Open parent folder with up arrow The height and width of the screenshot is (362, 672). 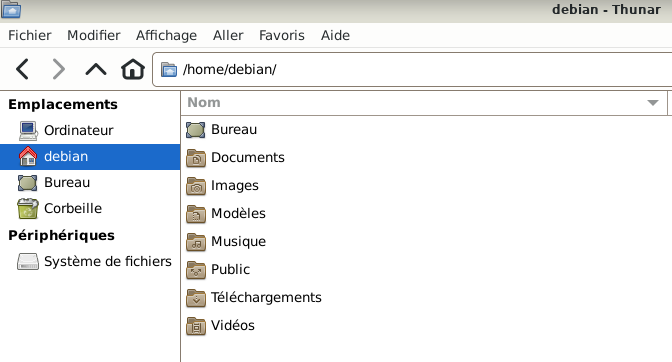click(x=96, y=69)
